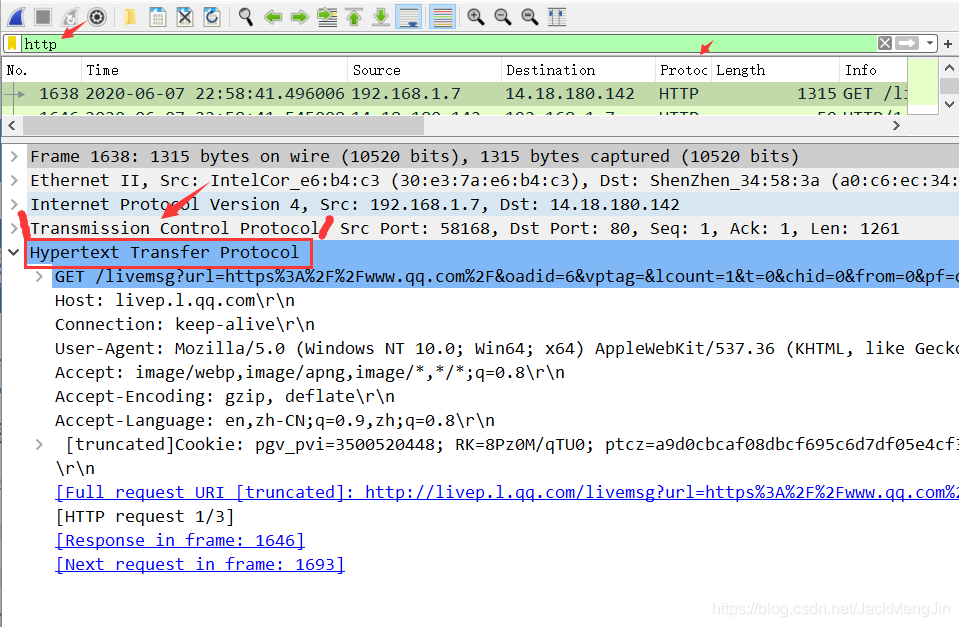959x627 pixels.
Task: Reset text to normal size
Action: click(x=530, y=17)
